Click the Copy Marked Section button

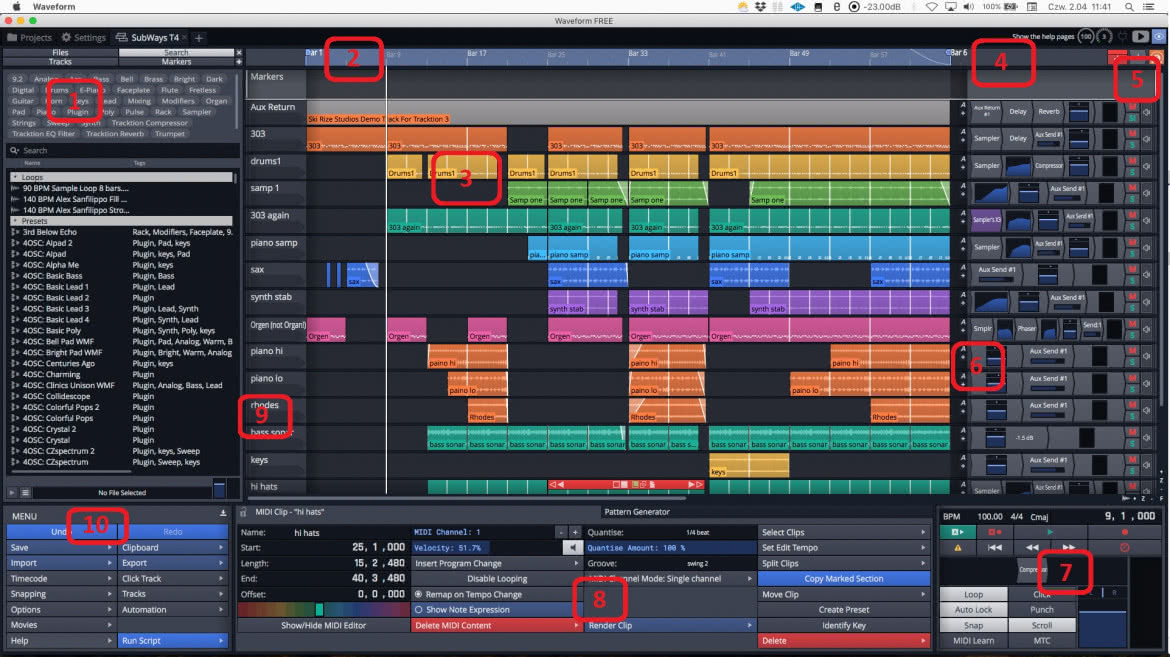pos(844,579)
